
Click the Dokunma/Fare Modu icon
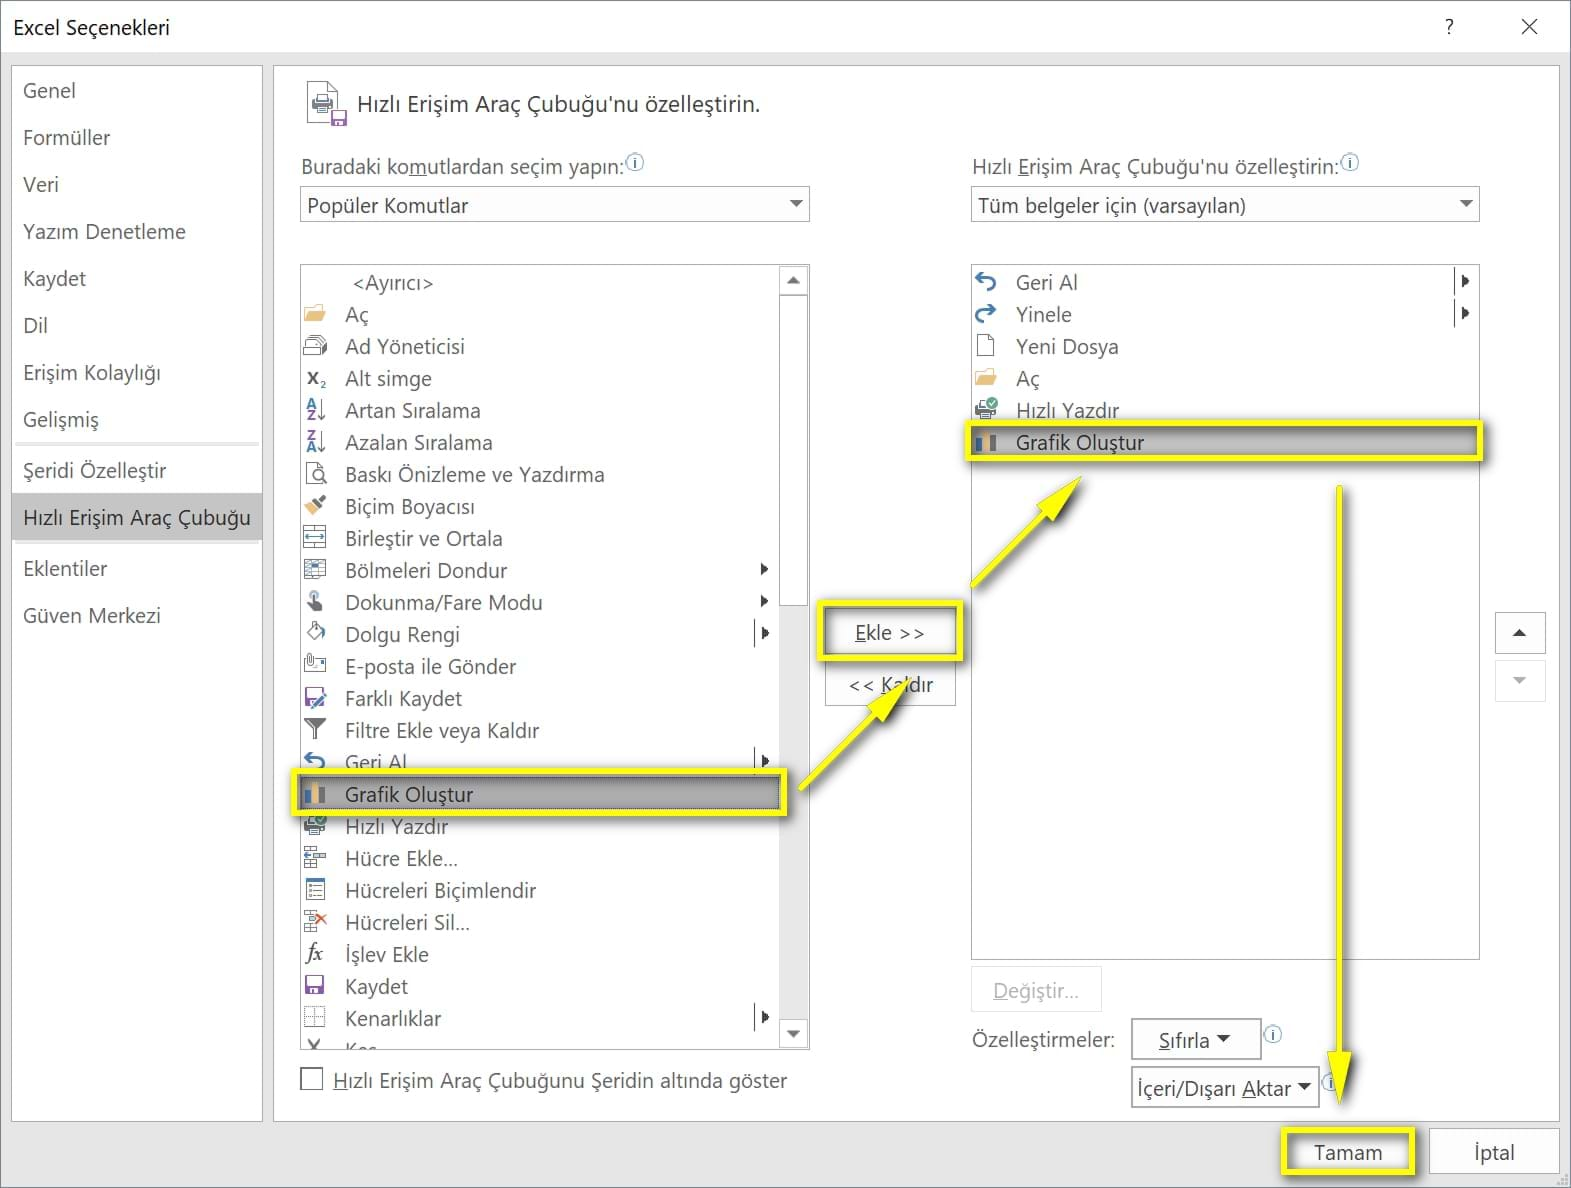(315, 602)
